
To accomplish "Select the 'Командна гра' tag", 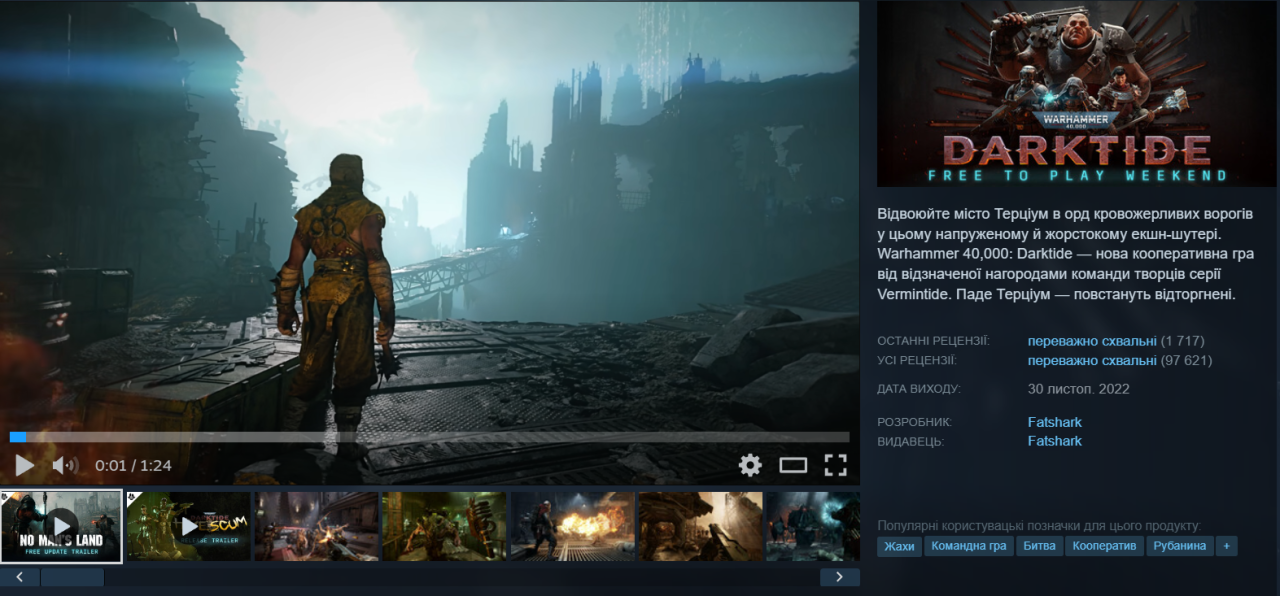I will tap(968, 546).
